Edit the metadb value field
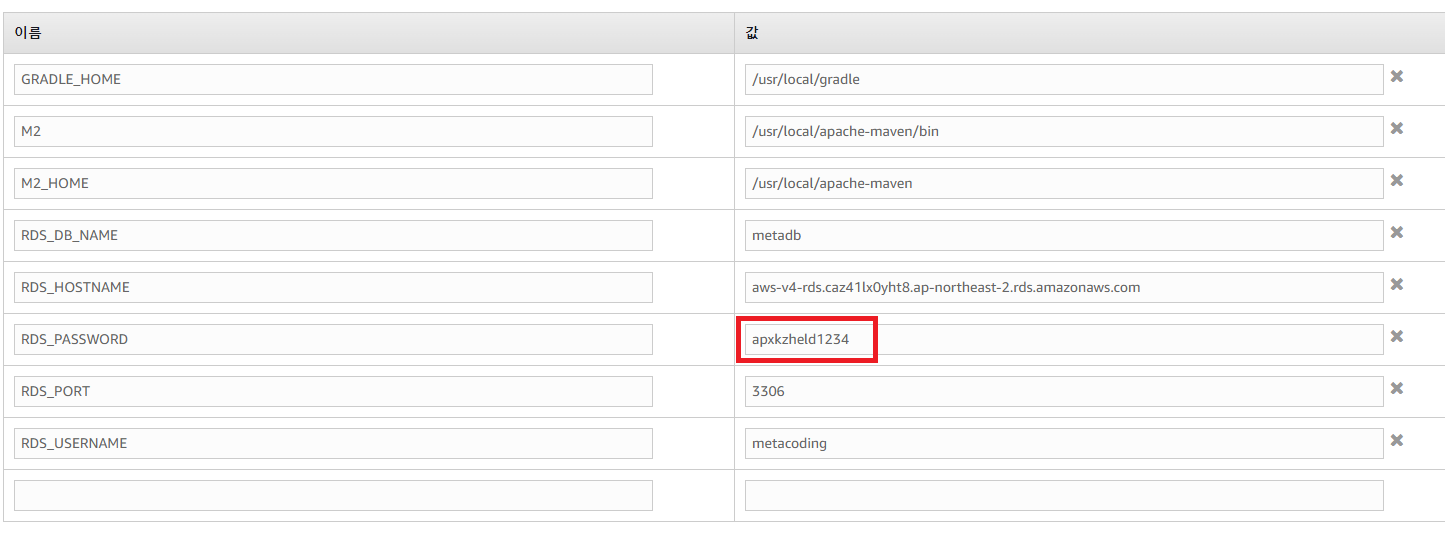 point(1064,235)
